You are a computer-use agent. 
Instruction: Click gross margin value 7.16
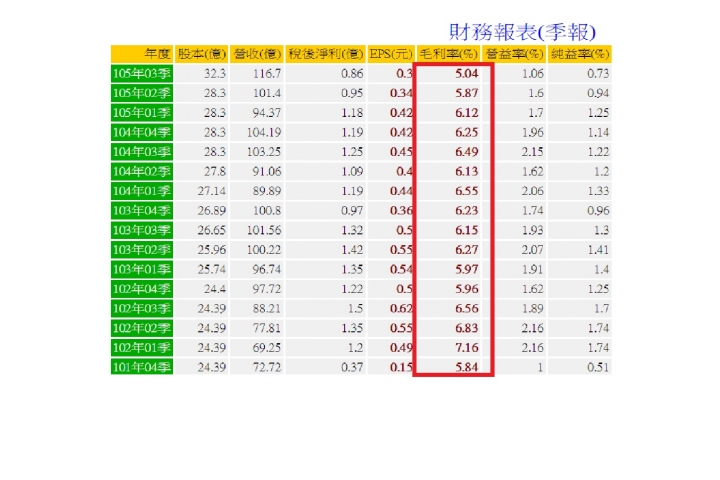tap(467, 348)
